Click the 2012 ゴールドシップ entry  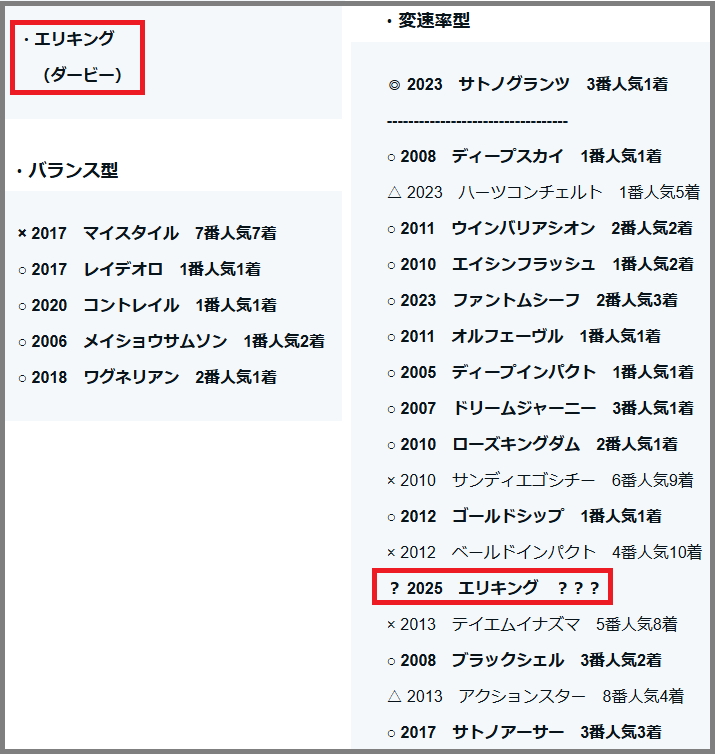(524, 516)
